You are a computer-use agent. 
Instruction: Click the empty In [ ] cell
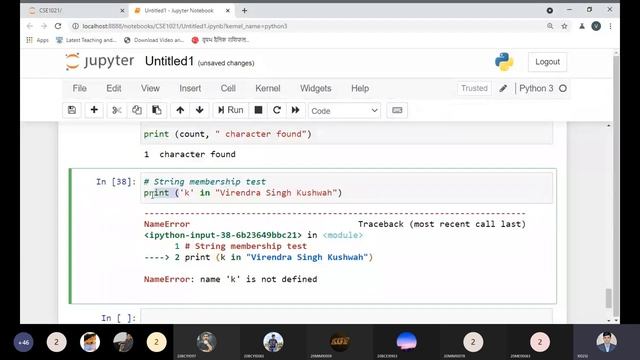(x=347, y=317)
